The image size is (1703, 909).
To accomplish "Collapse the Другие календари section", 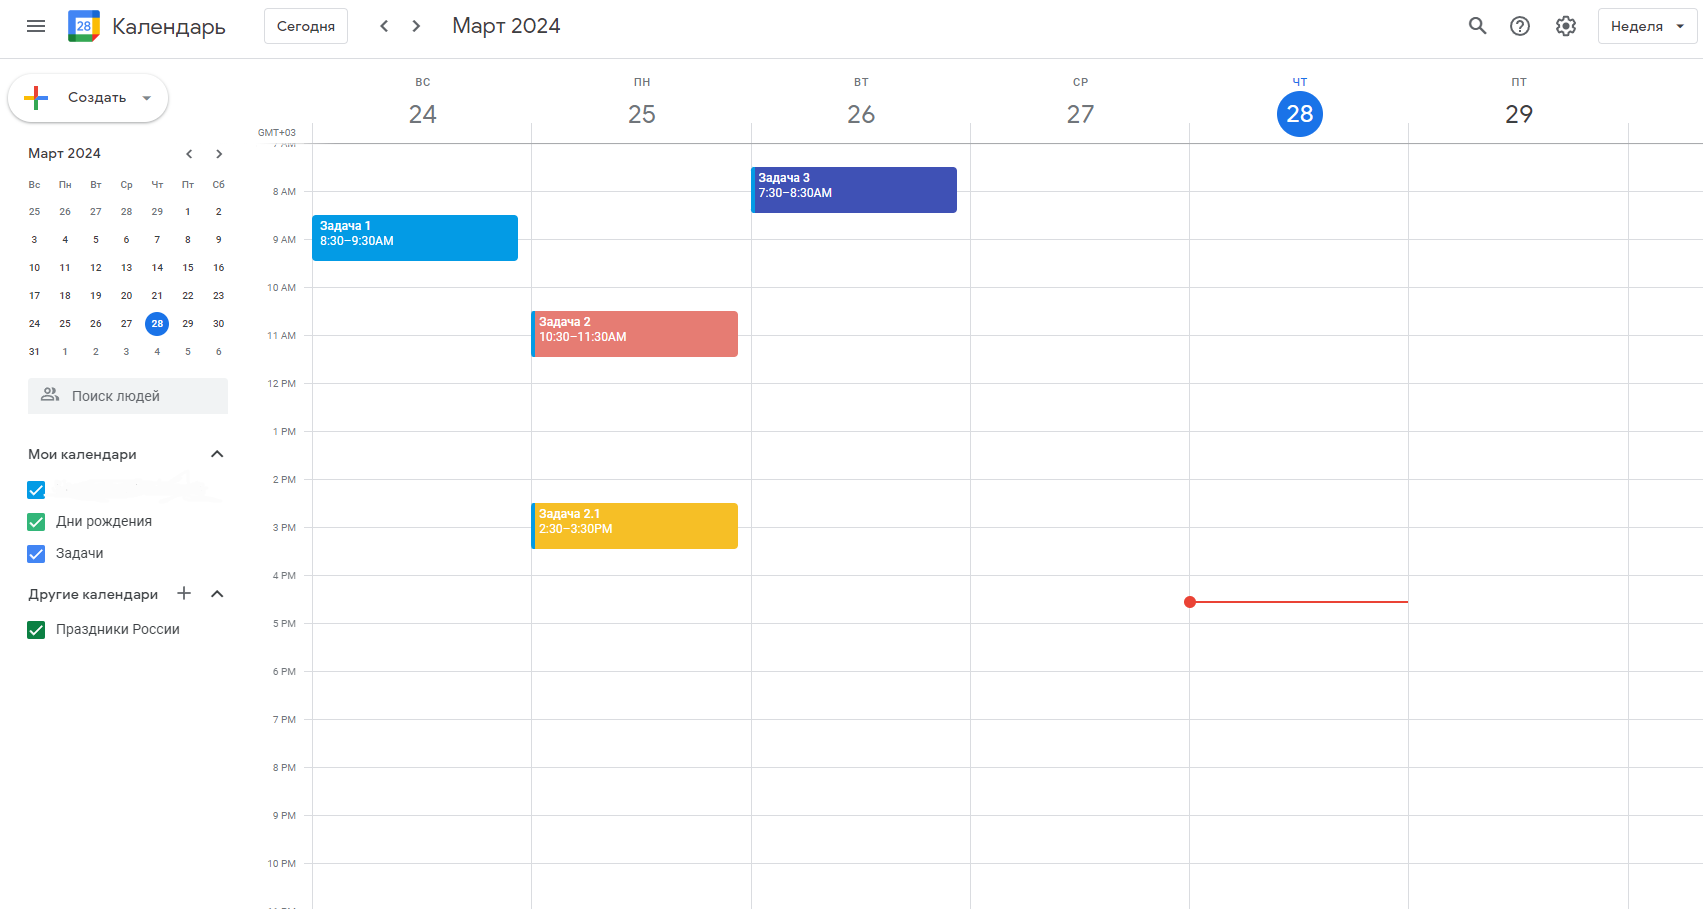I will 217,594.
